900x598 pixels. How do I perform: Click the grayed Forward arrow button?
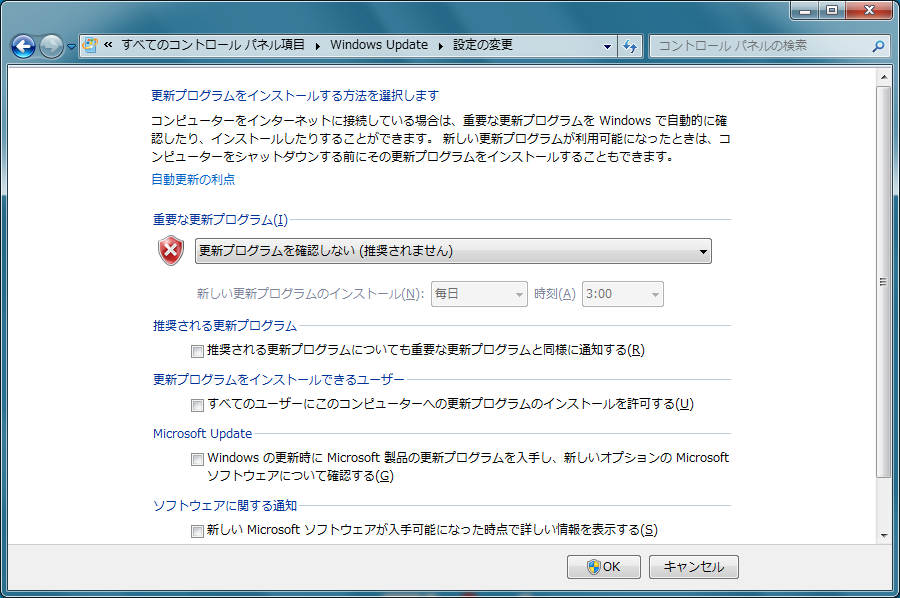coord(51,46)
